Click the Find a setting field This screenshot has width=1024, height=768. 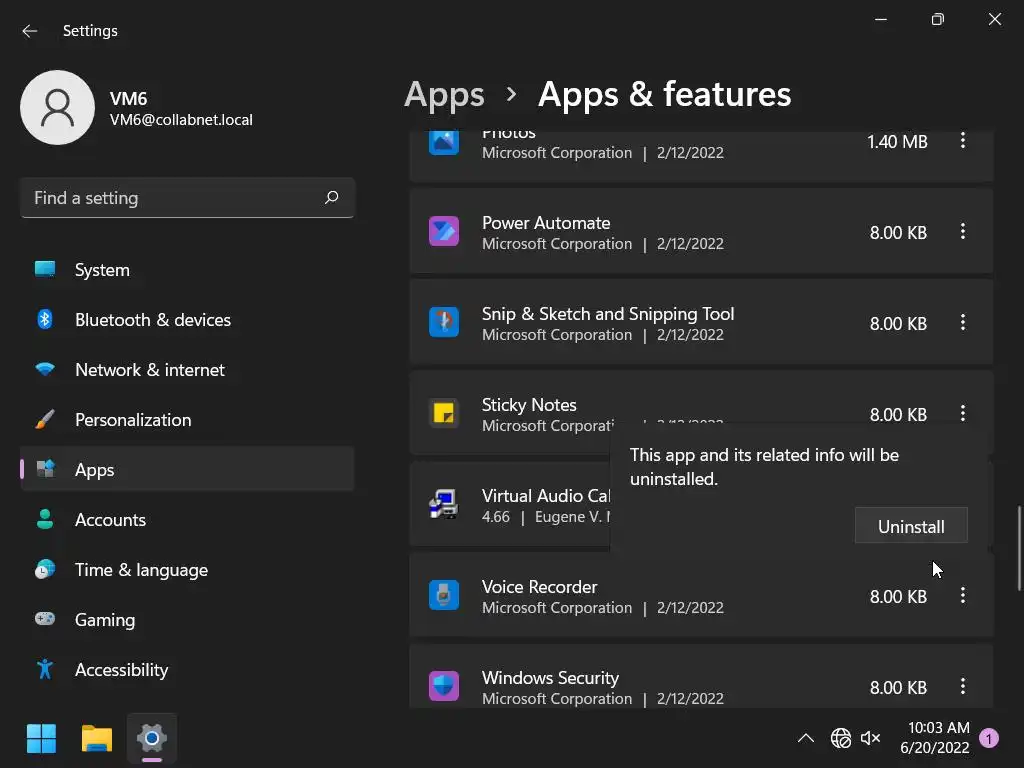pos(175,198)
